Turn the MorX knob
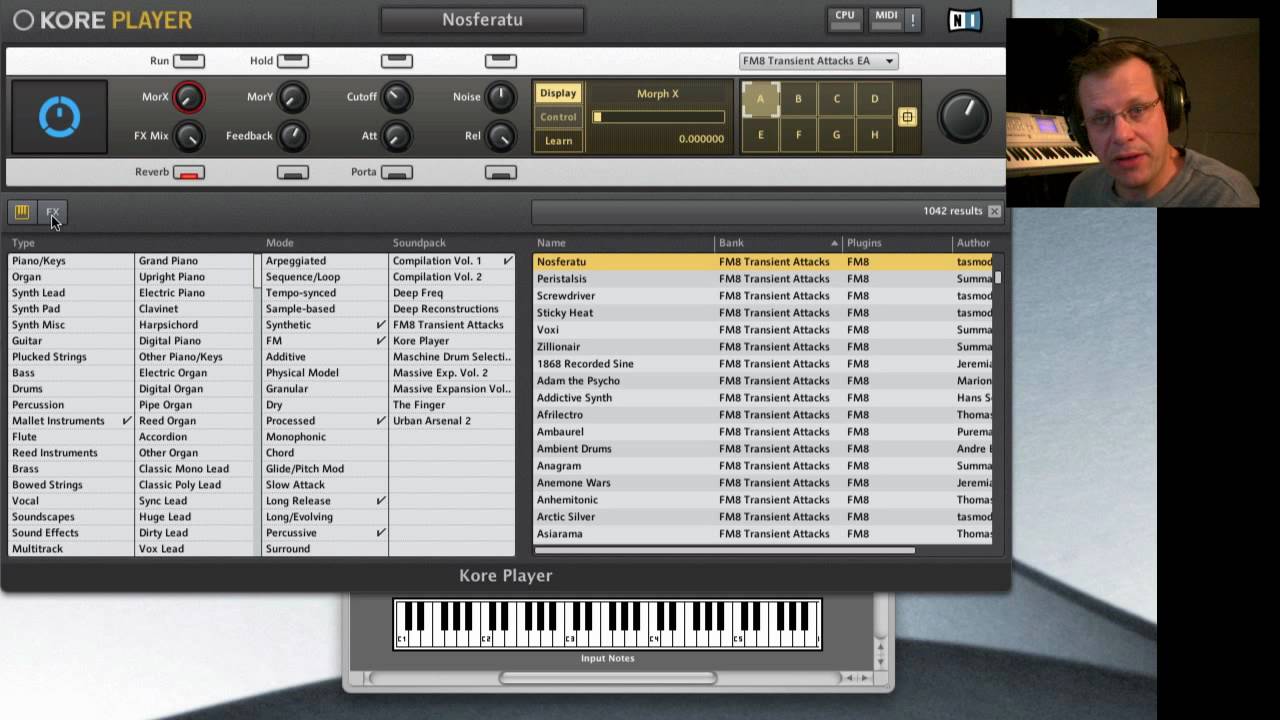Screen dimensions: 1280x720 click(x=188, y=97)
